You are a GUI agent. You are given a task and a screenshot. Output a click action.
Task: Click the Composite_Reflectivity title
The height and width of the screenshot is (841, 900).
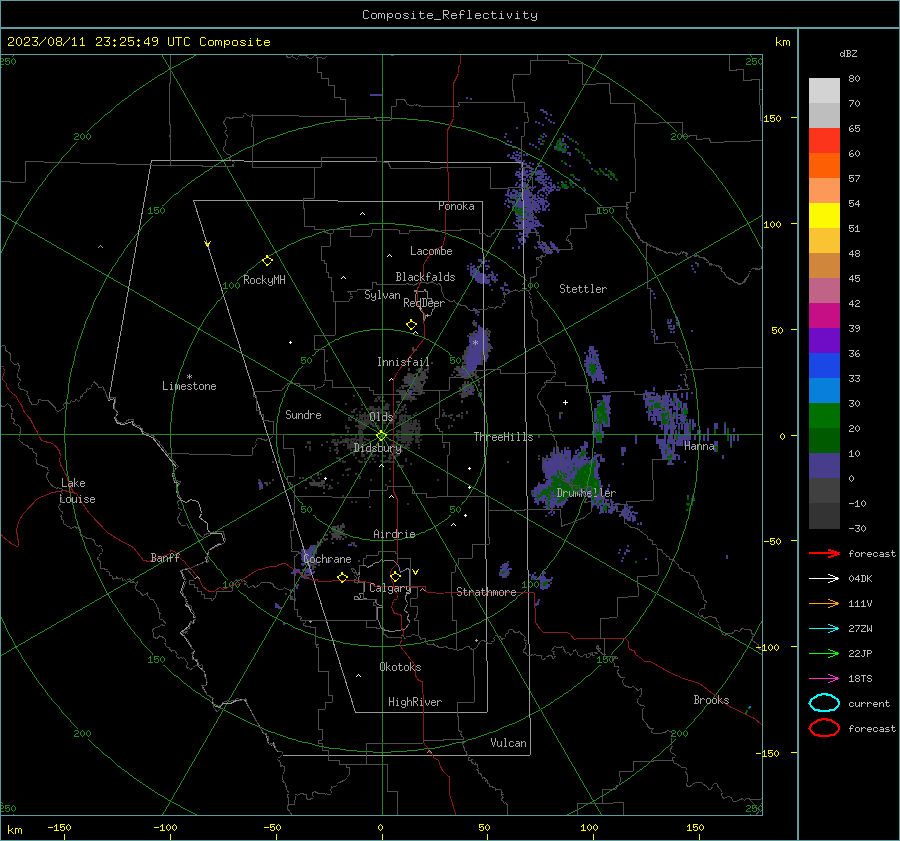click(450, 15)
